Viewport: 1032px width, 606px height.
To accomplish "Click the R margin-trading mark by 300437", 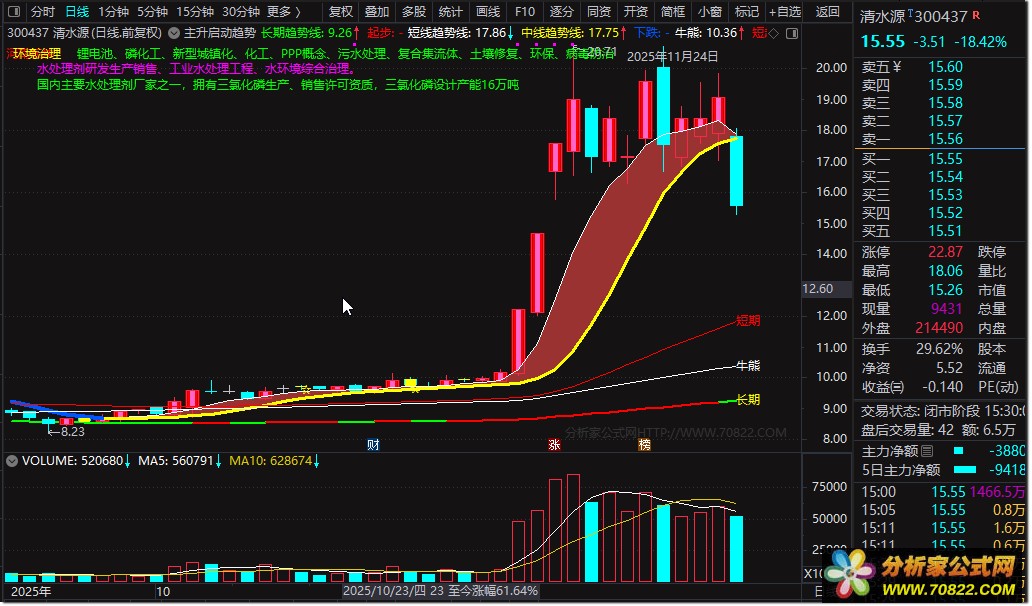I will [976, 14].
